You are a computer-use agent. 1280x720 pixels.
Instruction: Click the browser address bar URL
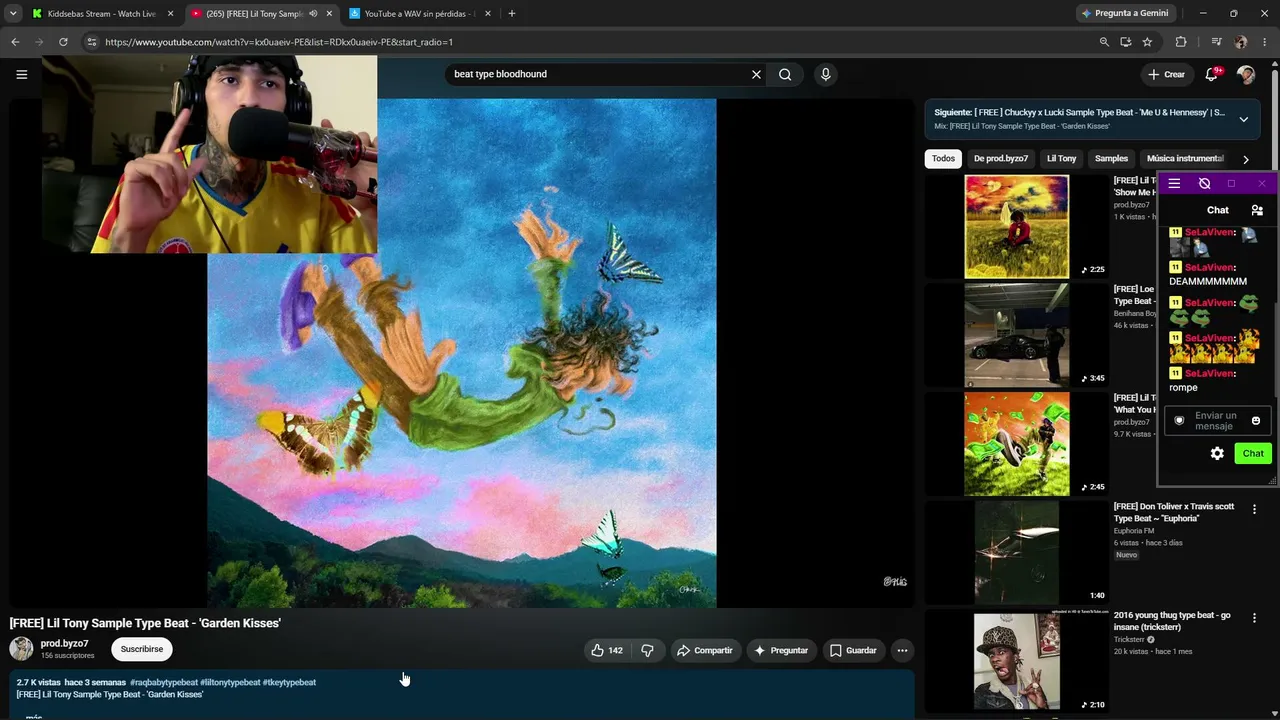[279, 42]
